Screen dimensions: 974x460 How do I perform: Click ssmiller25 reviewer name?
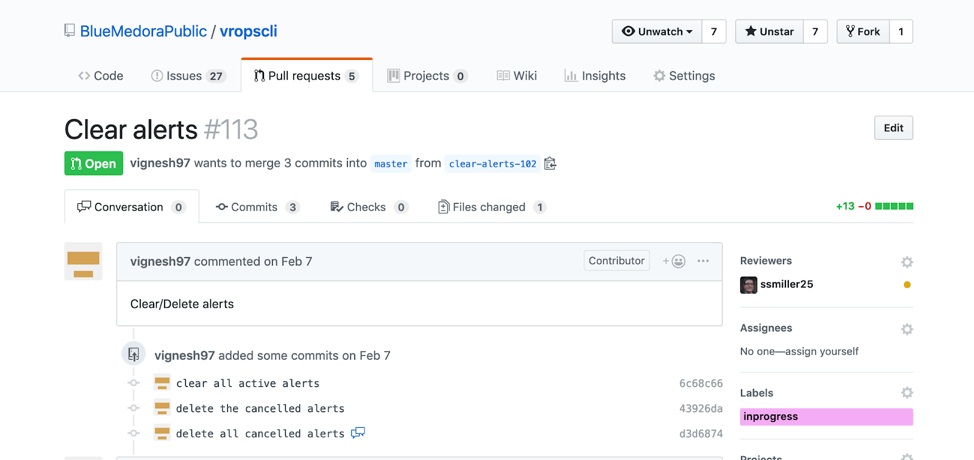point(787,285)
